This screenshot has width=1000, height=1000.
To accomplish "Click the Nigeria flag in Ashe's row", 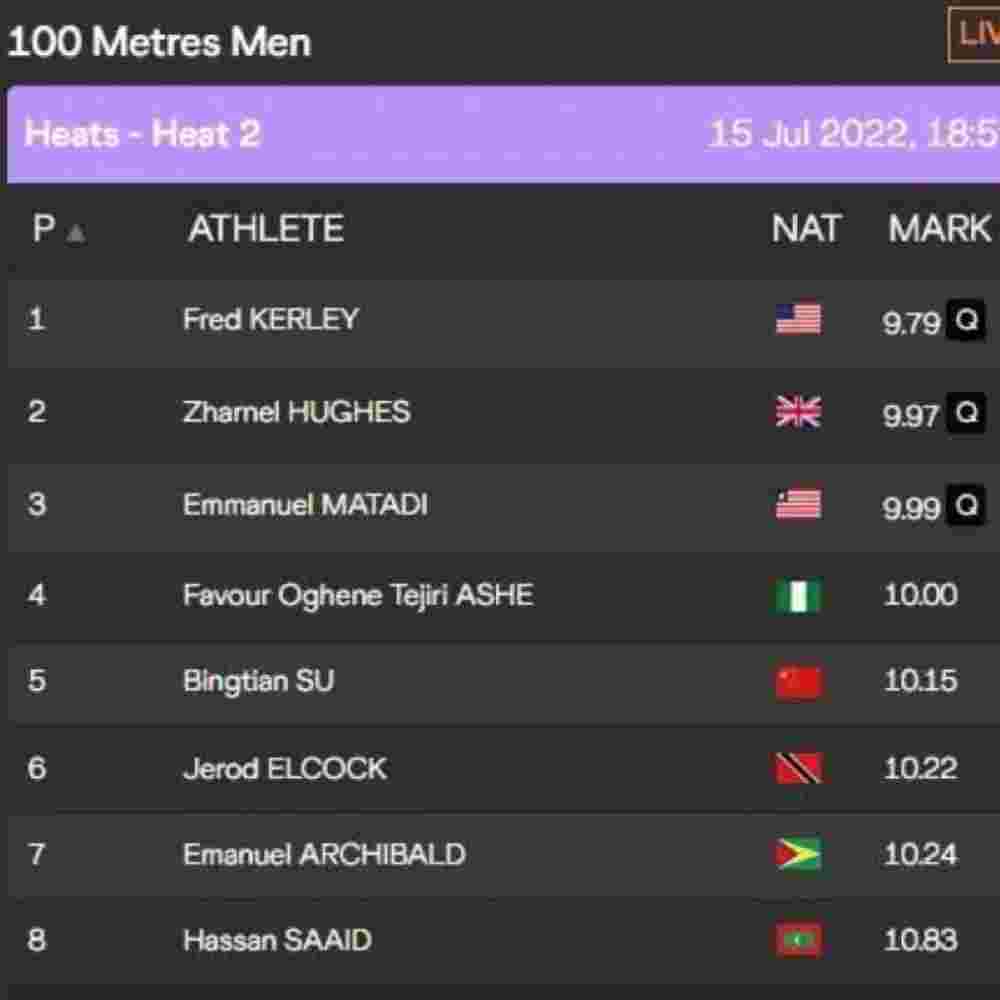I will coord(798,596).
